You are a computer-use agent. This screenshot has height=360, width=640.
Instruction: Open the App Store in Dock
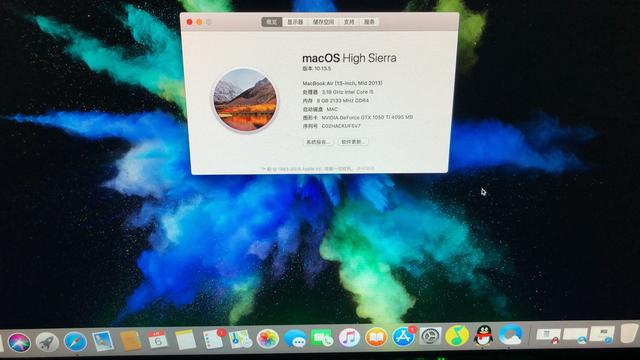(x=403, y=337)
